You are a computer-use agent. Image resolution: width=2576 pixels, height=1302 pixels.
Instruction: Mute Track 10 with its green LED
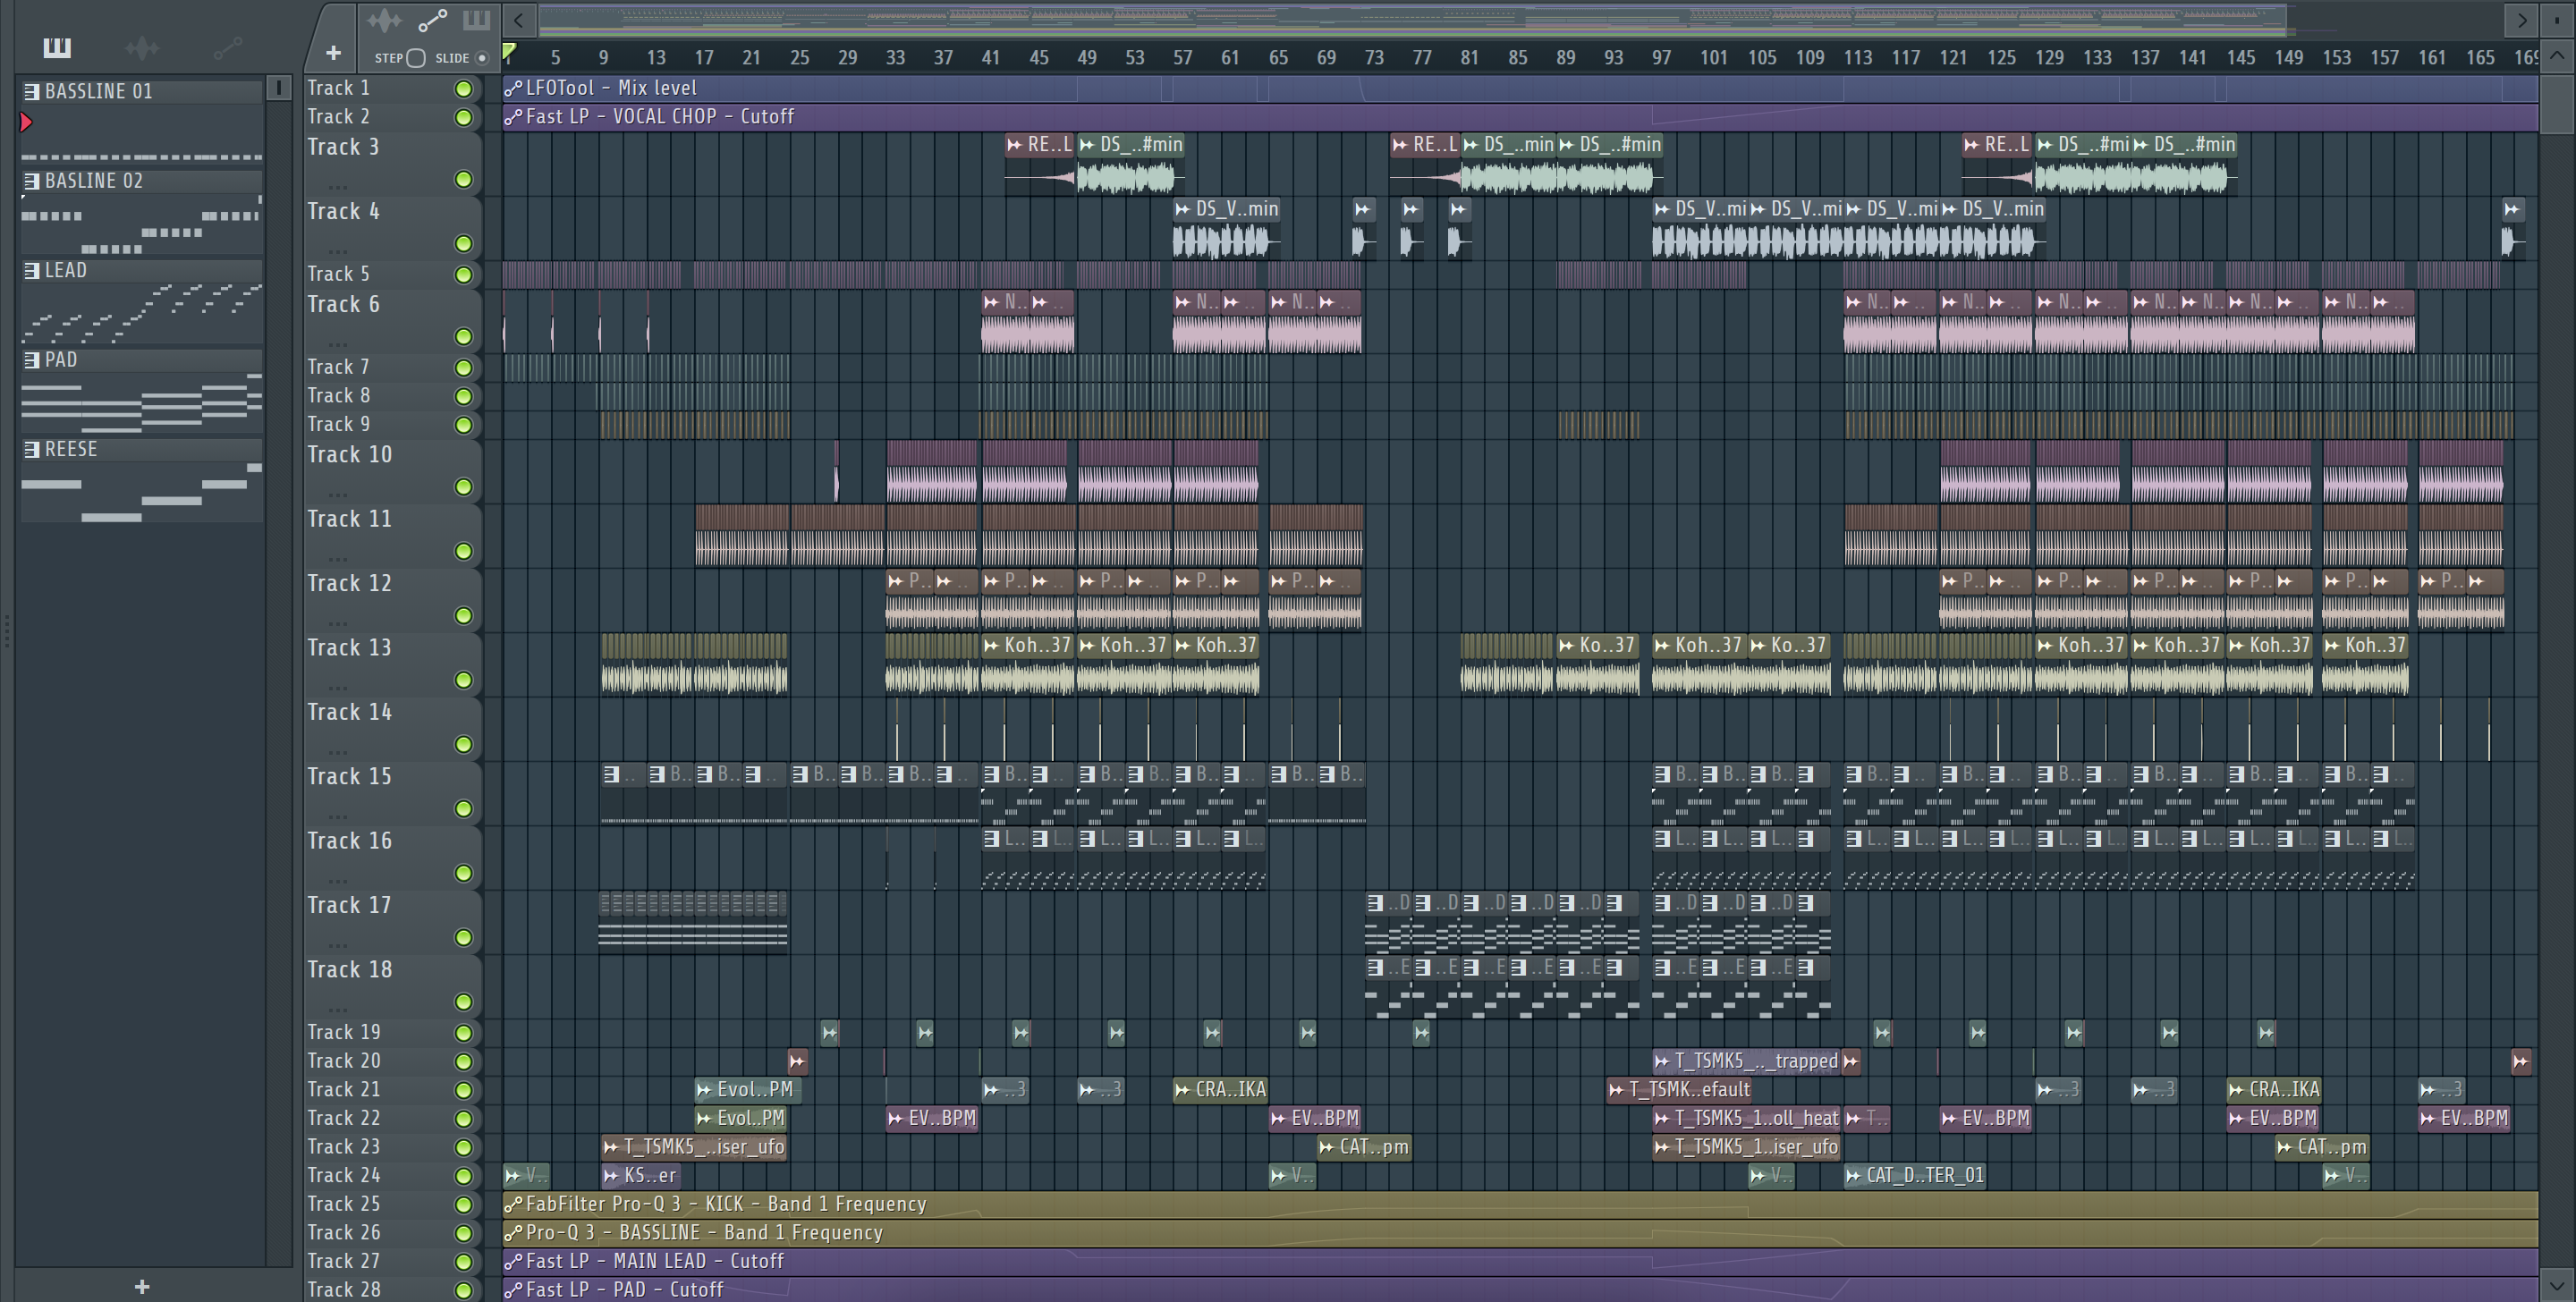tap(463, 487)
